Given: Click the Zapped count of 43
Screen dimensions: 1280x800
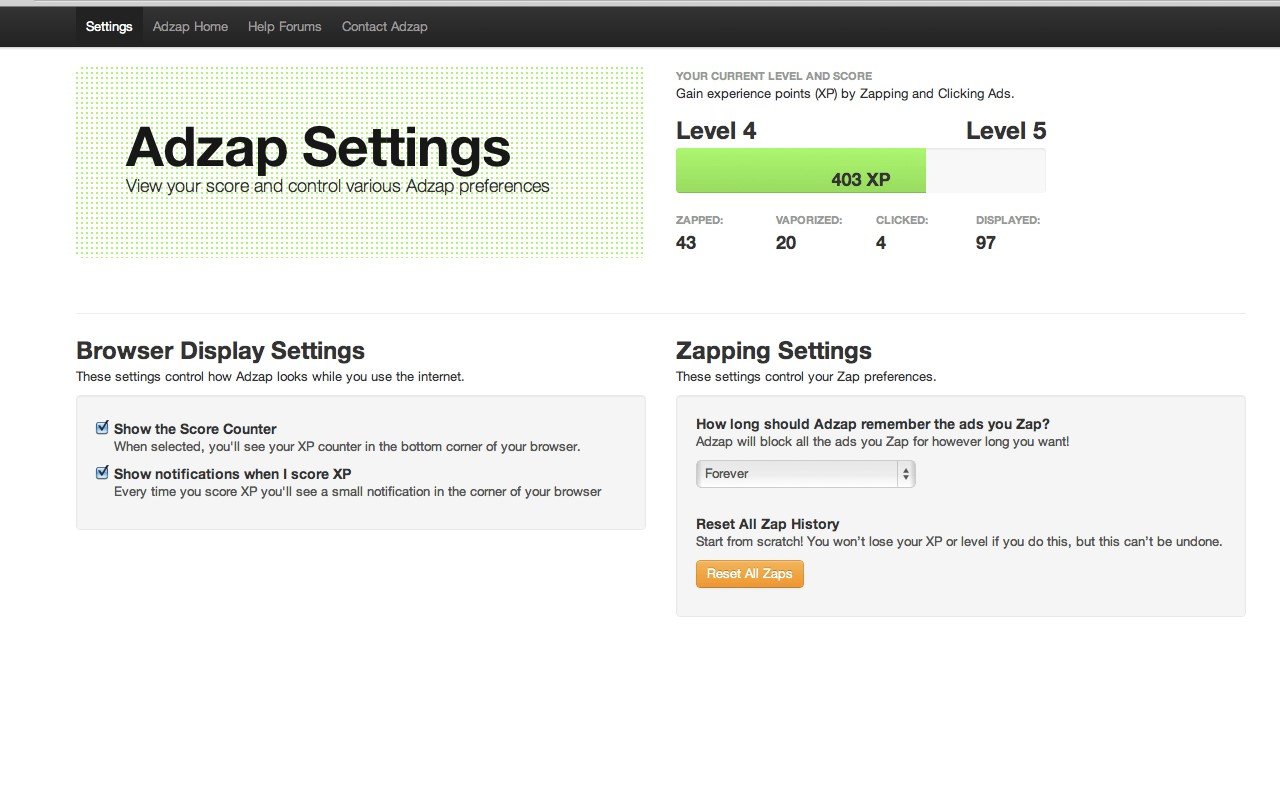Looking at the screenshot, I should [686, 243].
